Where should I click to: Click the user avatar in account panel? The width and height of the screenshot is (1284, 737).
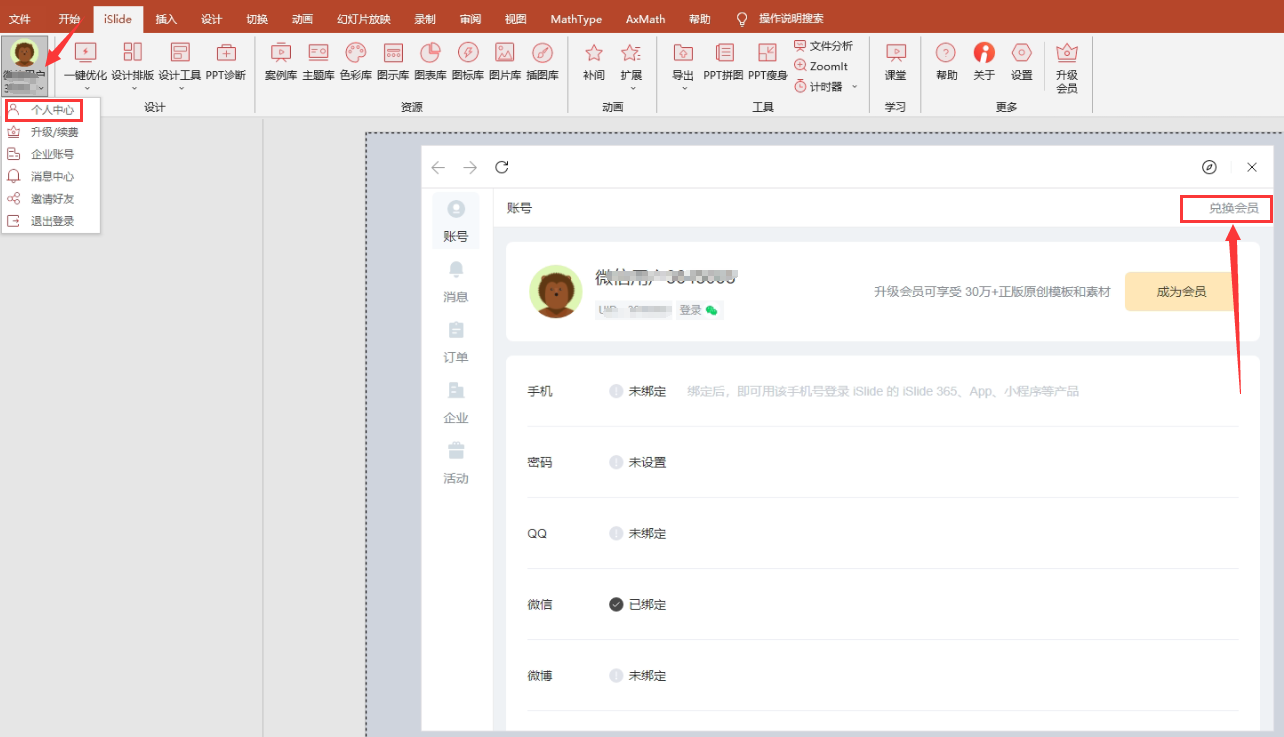tap(555, 292)
